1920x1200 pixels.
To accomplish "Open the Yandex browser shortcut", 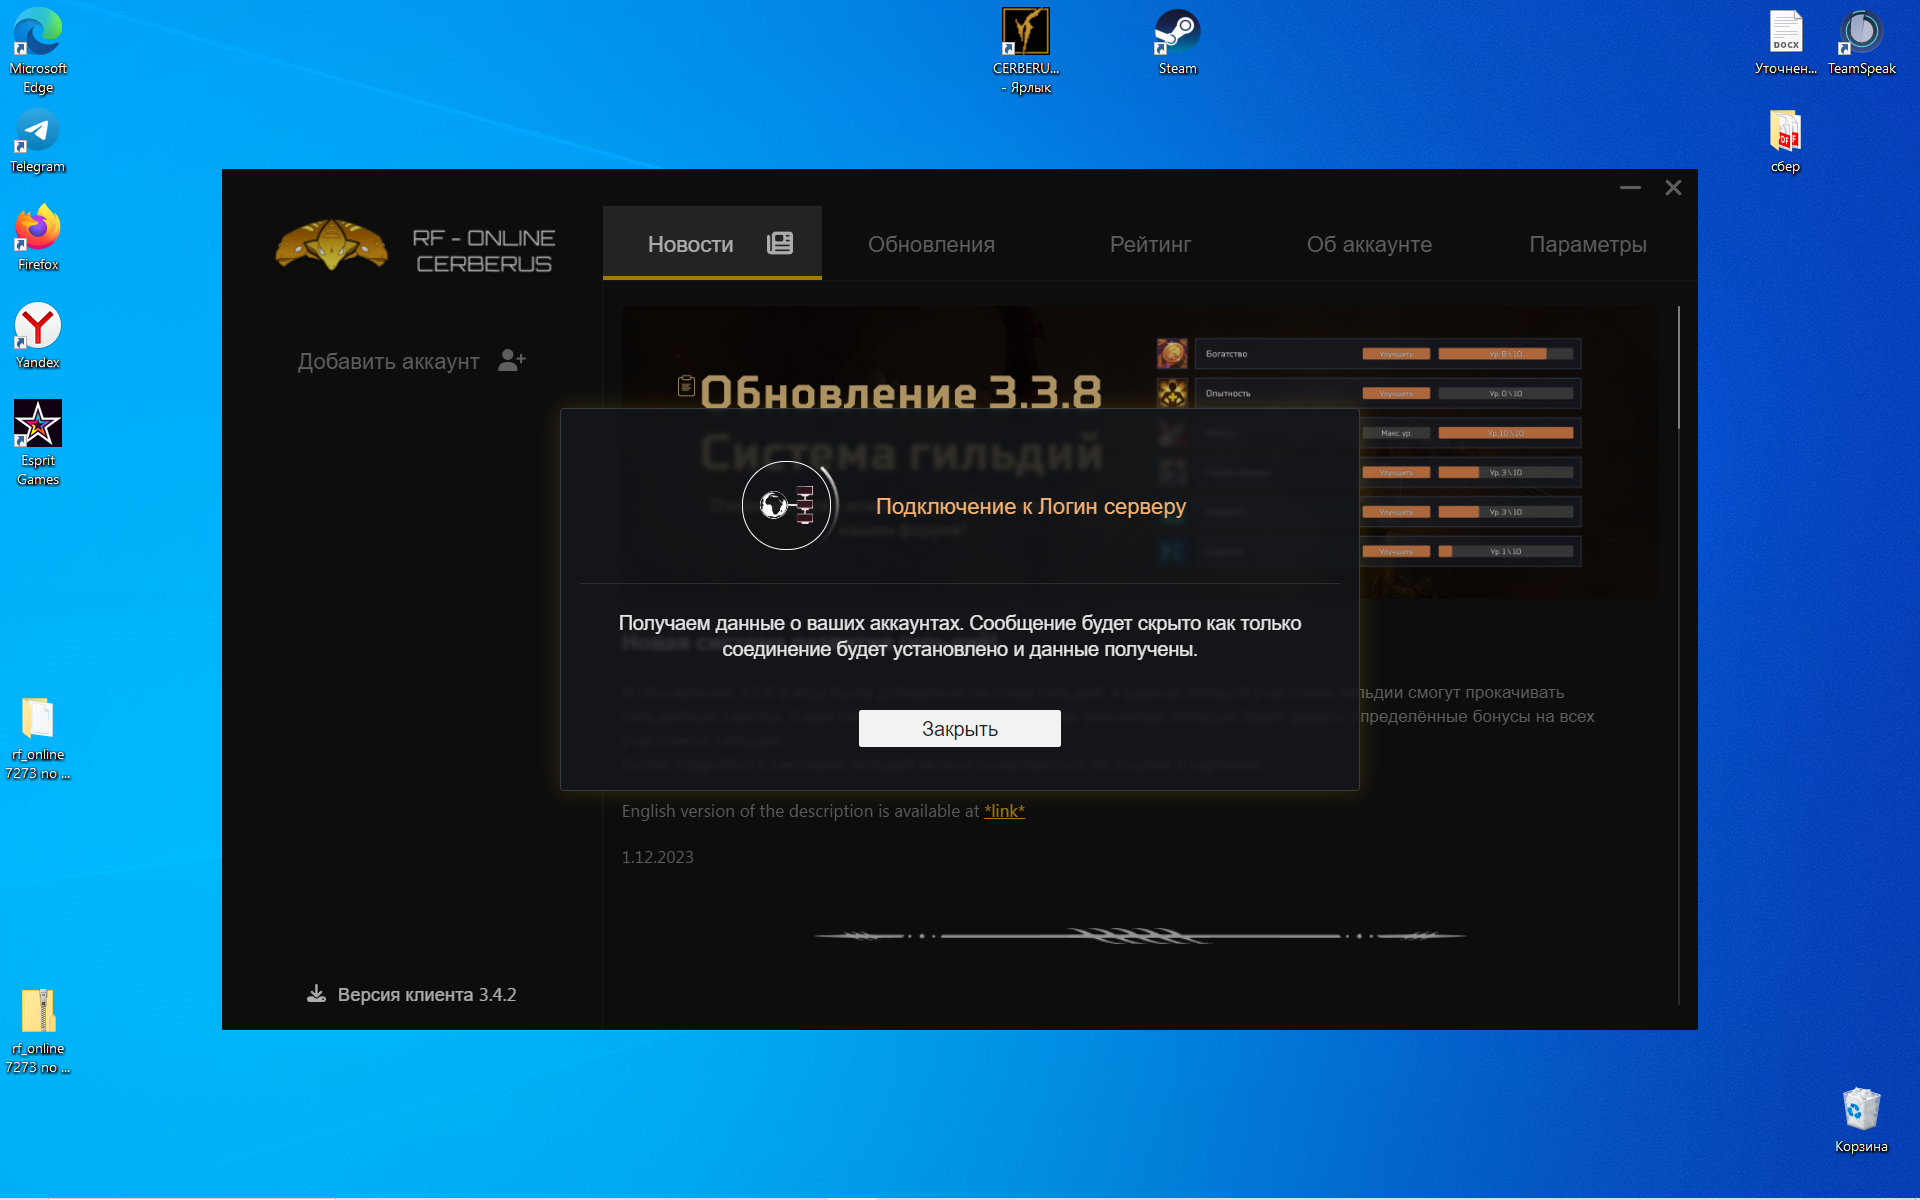I will pos(38,336).
